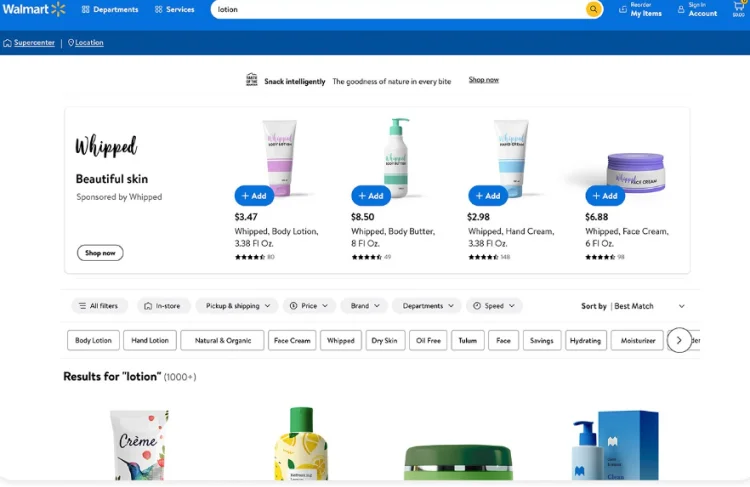Click the Whipped, Face Cream title
This screenshot has width=750, height=487.
(627, 237)
